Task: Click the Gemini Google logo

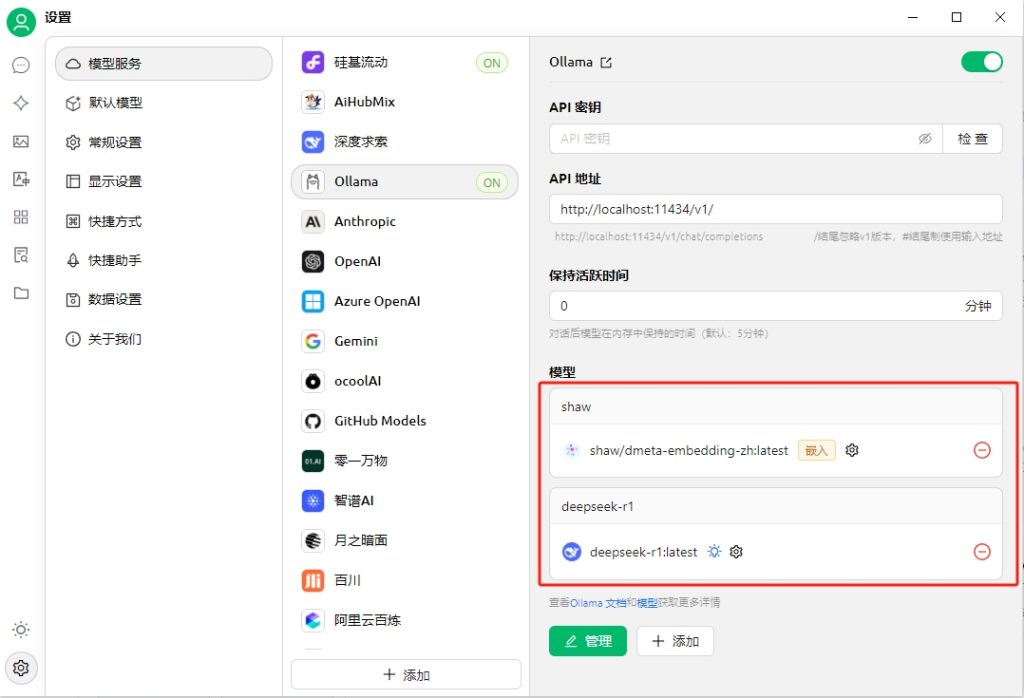Action: tap(313, 341)
